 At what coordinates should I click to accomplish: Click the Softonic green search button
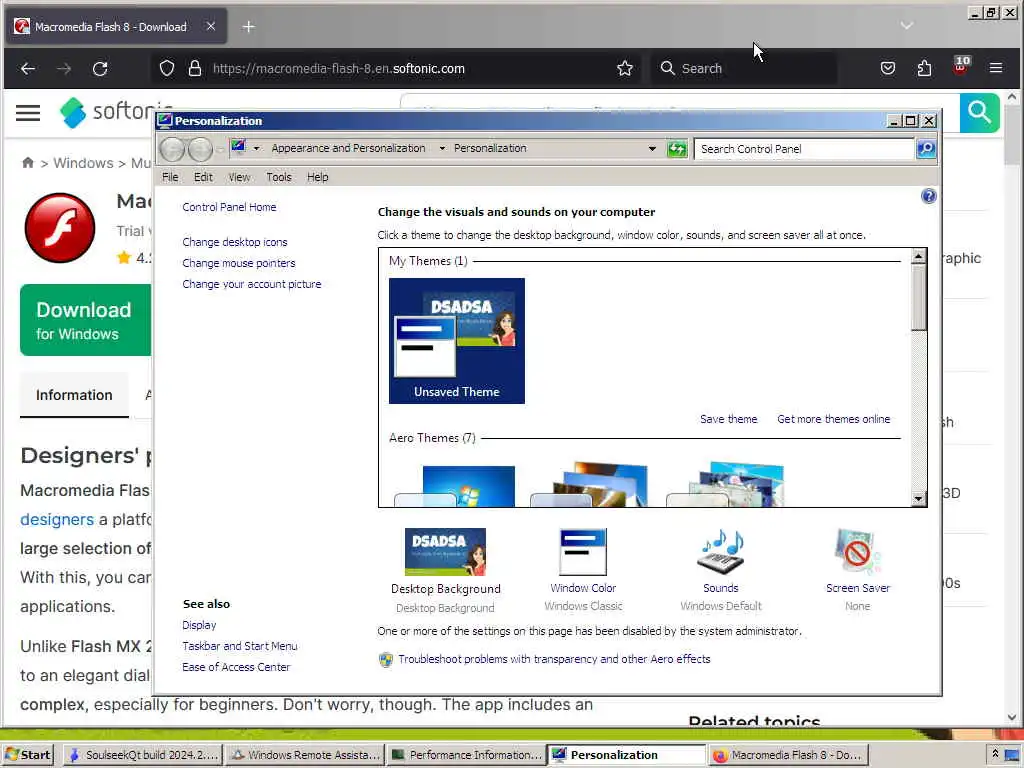click(x=979, y=113)
